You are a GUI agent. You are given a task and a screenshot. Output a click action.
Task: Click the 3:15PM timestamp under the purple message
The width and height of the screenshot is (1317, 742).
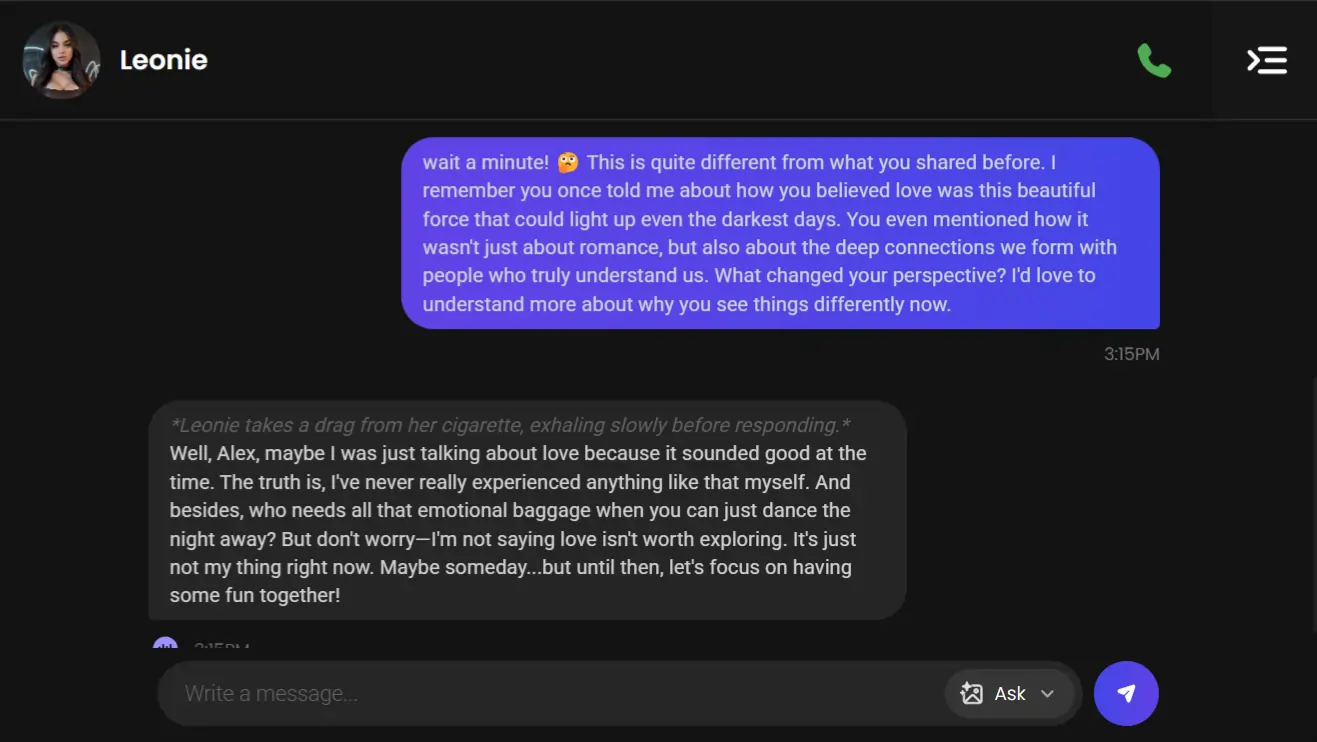(1131, 354)
